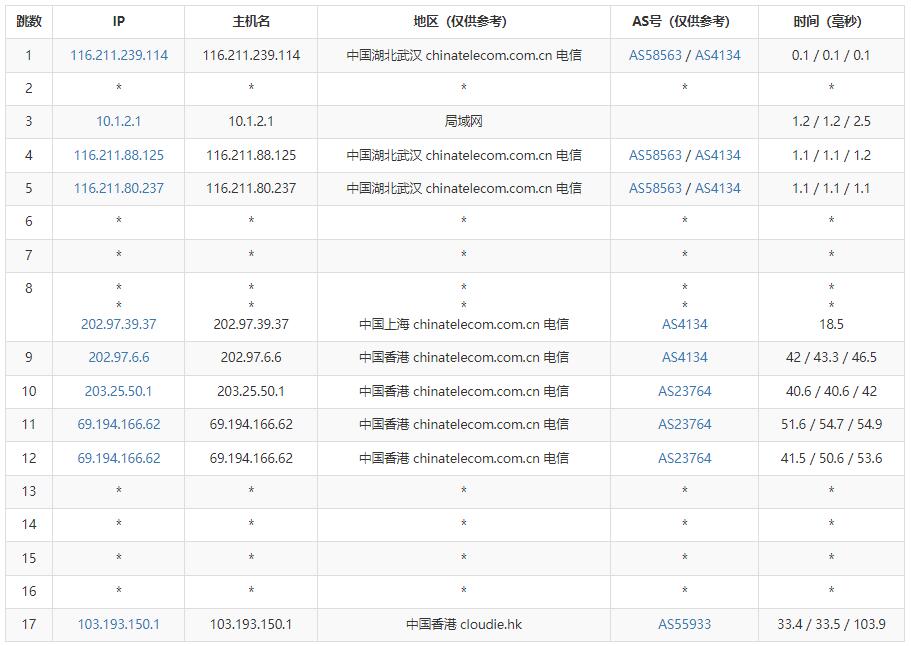The width and height of the screenshot is (911, 646).
Task: Click hop number 16 in 跳数 column
Action: (29, 591)
